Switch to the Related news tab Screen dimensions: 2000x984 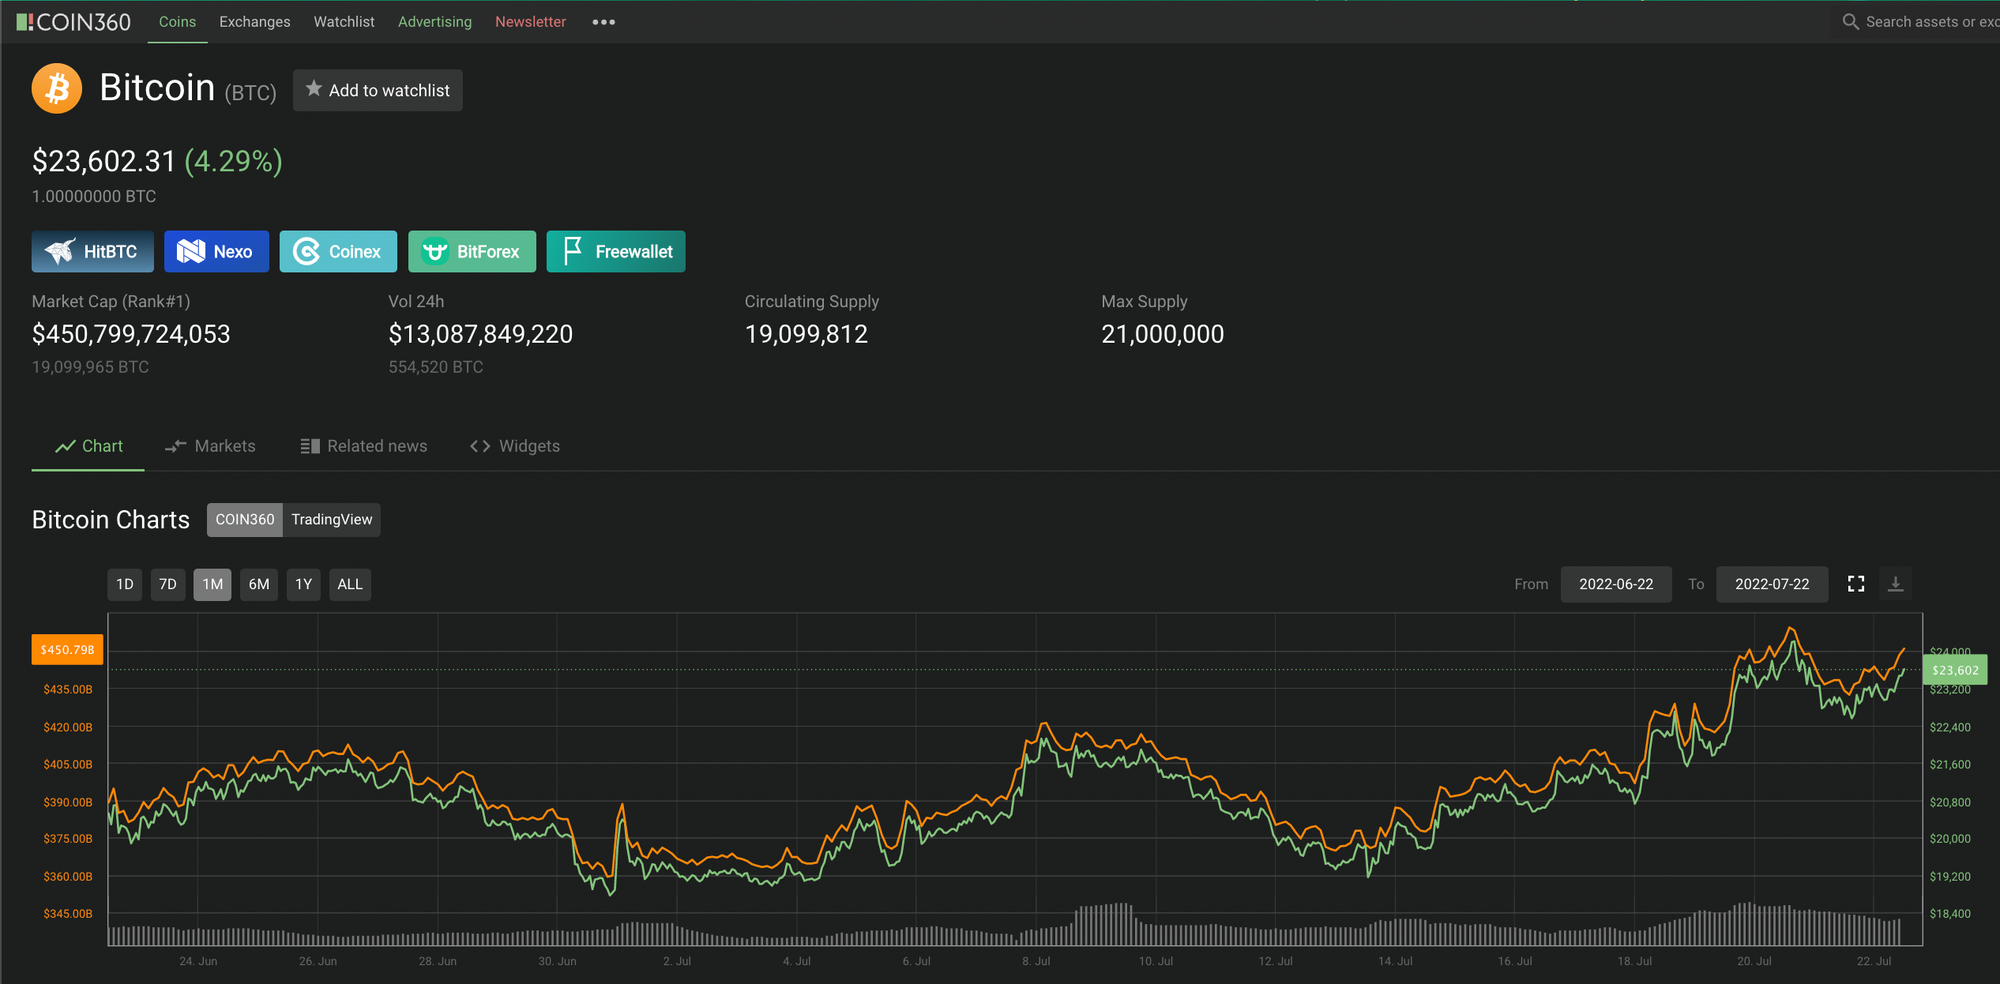363,446
